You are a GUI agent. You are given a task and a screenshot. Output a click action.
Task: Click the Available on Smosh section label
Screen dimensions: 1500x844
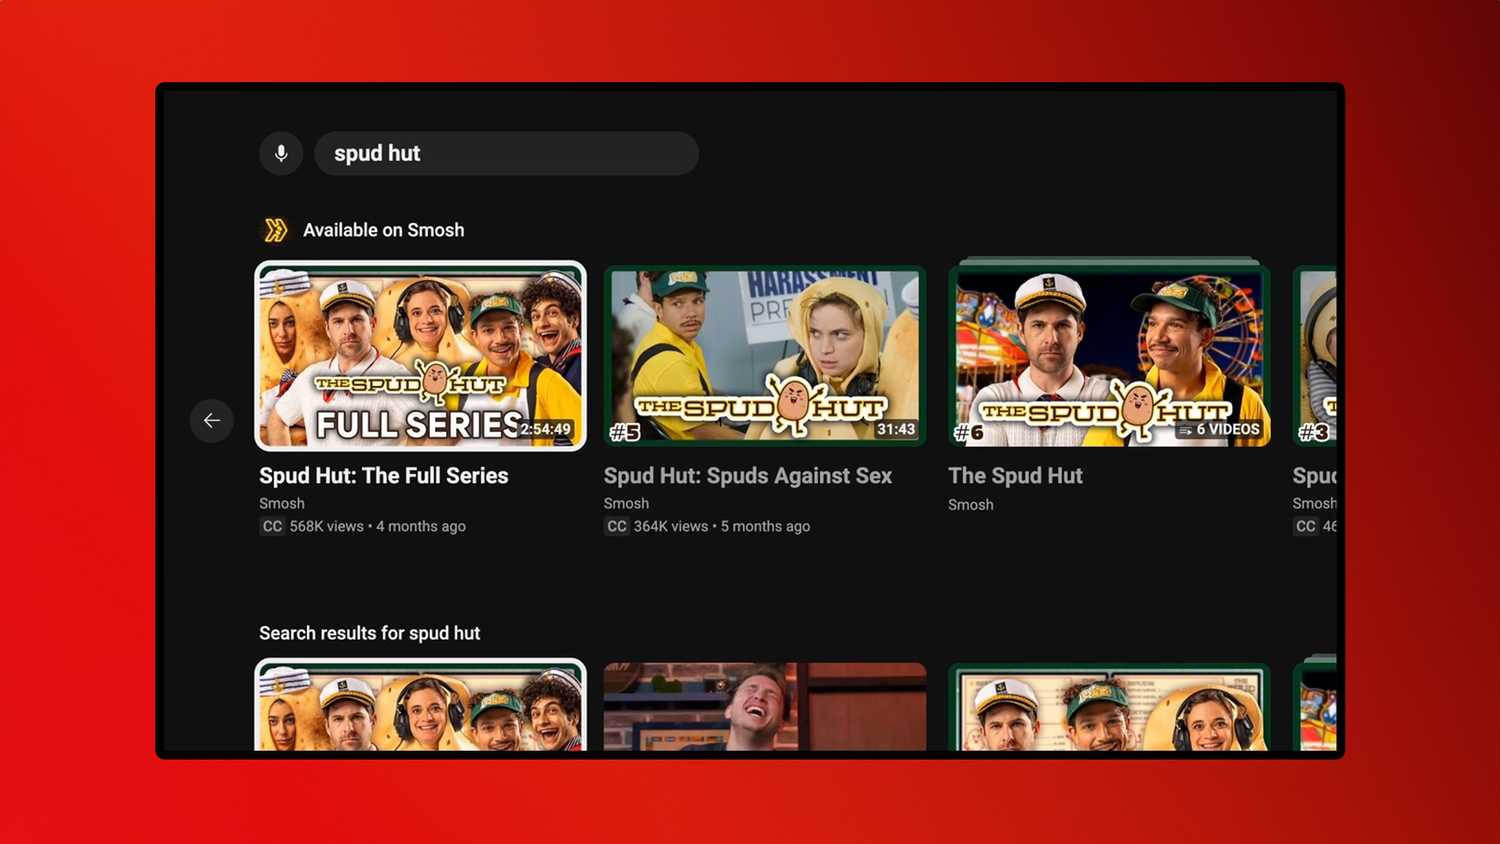384,229
